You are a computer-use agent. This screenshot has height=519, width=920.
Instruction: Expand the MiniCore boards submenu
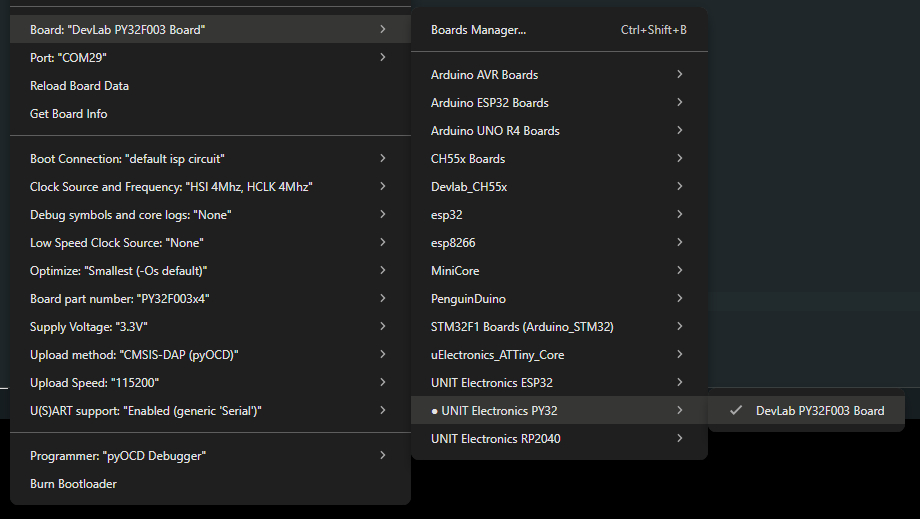[x=456, y=271]
